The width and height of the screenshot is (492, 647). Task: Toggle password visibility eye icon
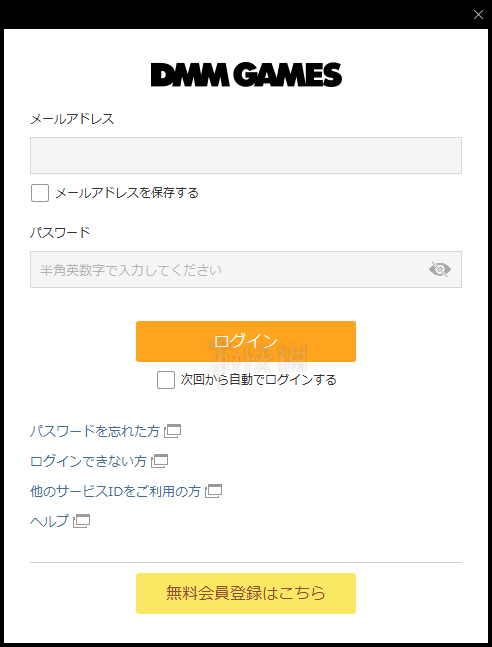coord(440,269)
